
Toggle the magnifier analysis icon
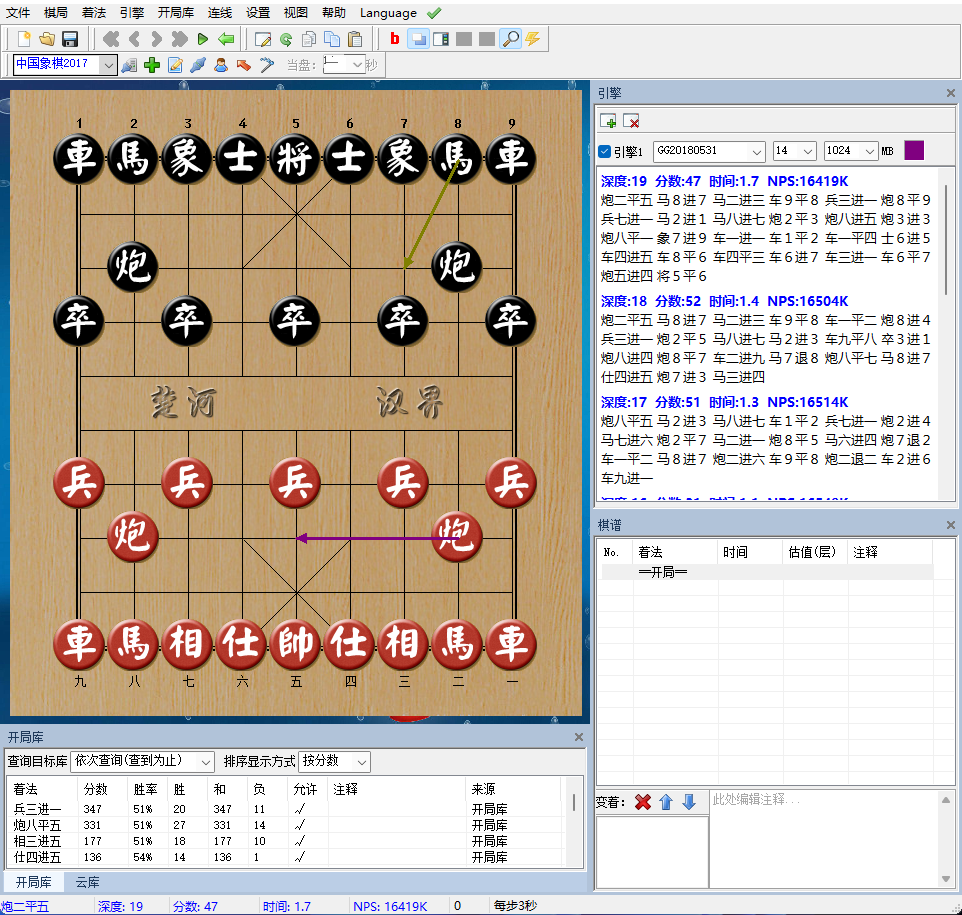(x=510, y=39)
